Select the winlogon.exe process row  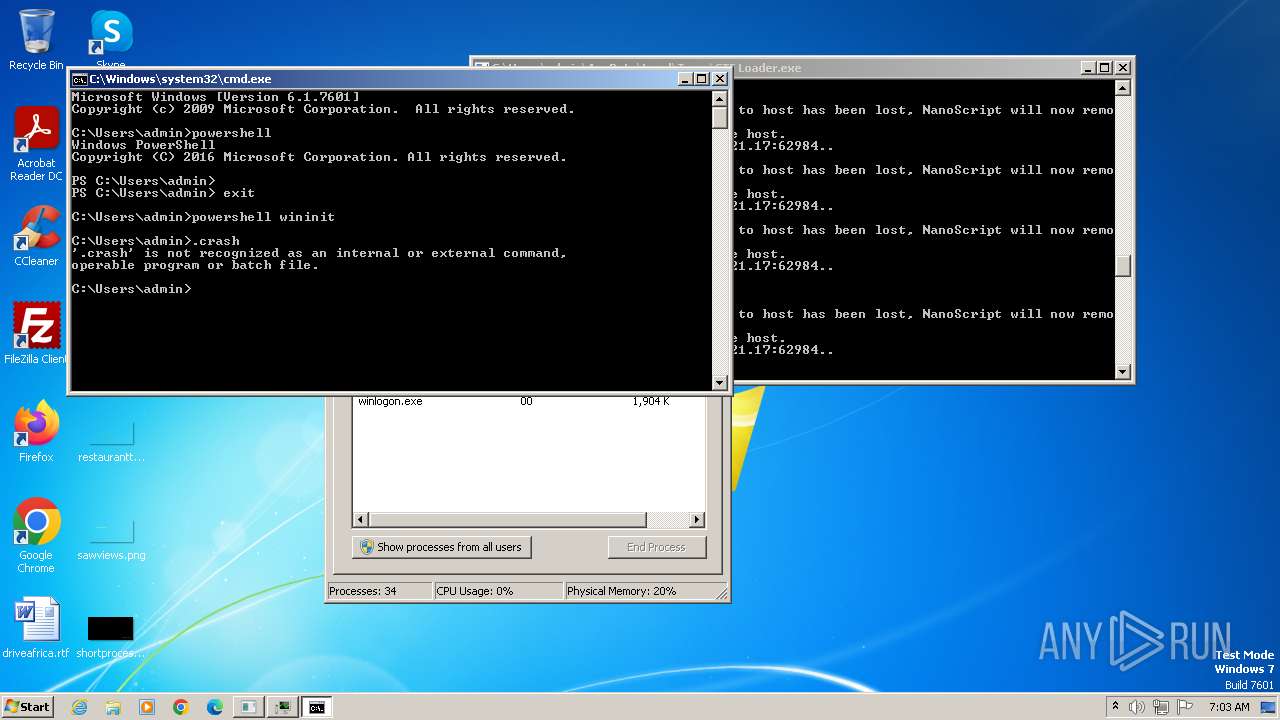(528, 401)
